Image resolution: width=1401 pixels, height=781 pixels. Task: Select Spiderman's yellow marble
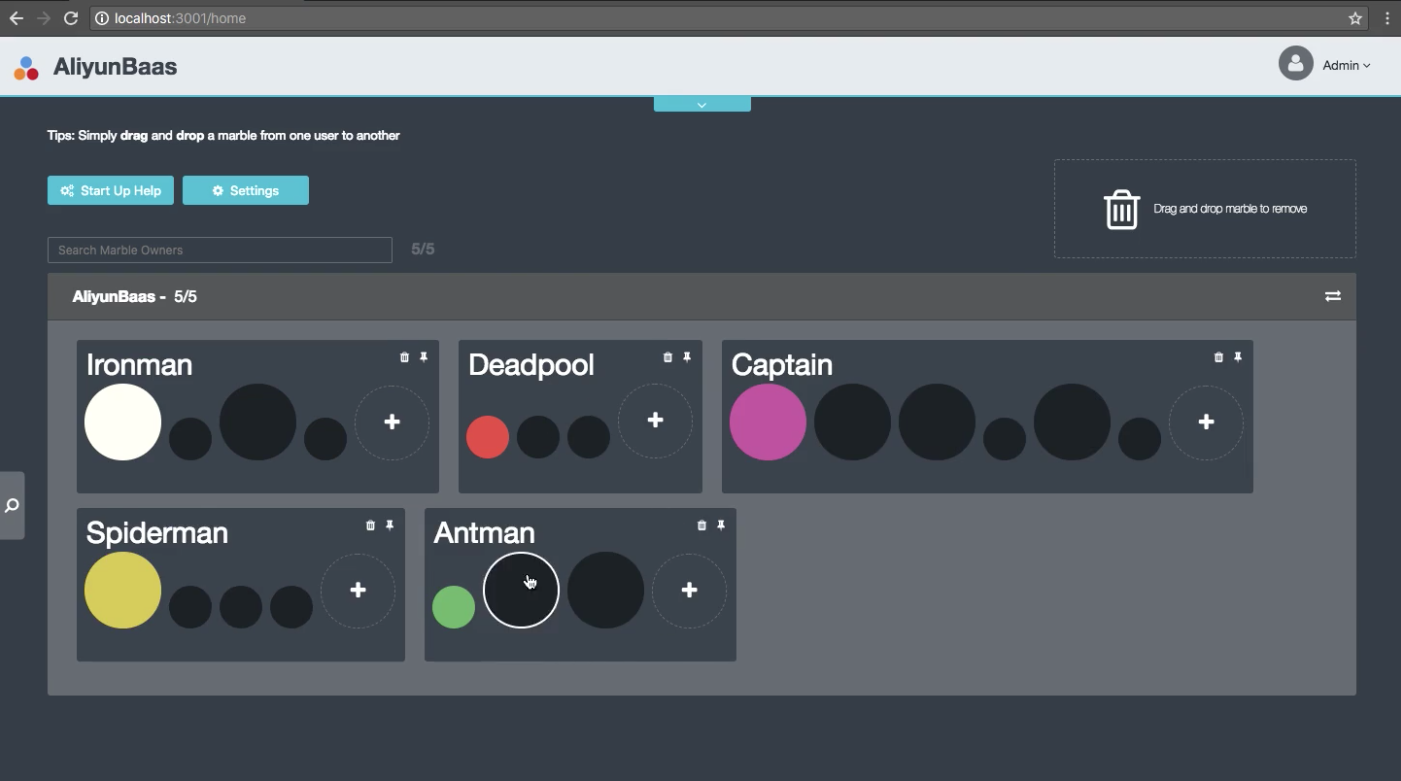(123, 590)
